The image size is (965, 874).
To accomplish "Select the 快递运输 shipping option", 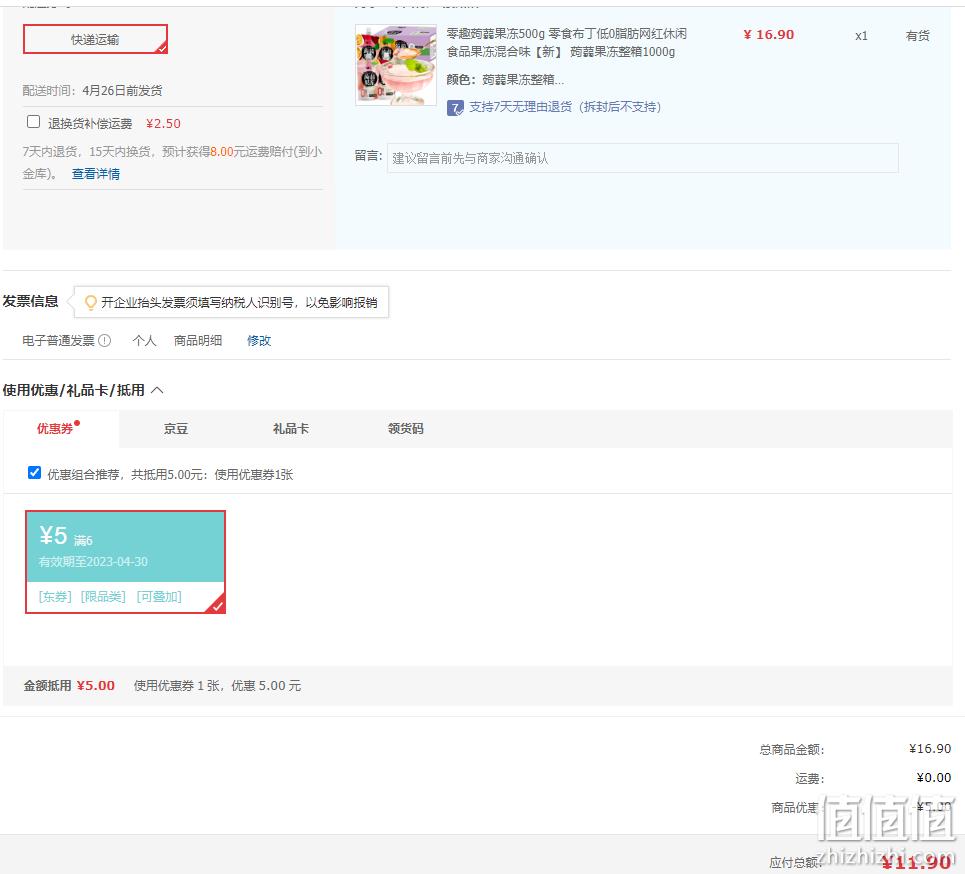I will pos(95,39).
